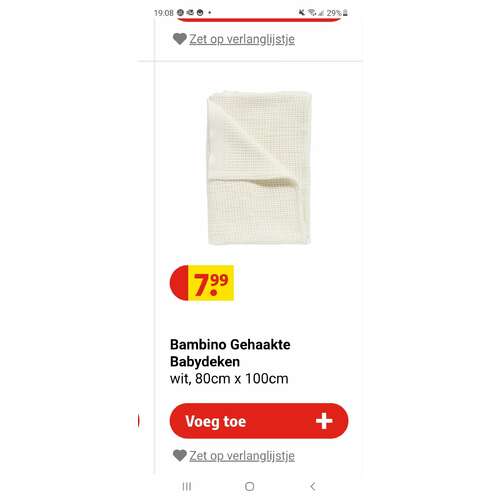Tap the Wi-Fi signal status icon
This screenshot has height=500, width=500.
coord(312,13)
